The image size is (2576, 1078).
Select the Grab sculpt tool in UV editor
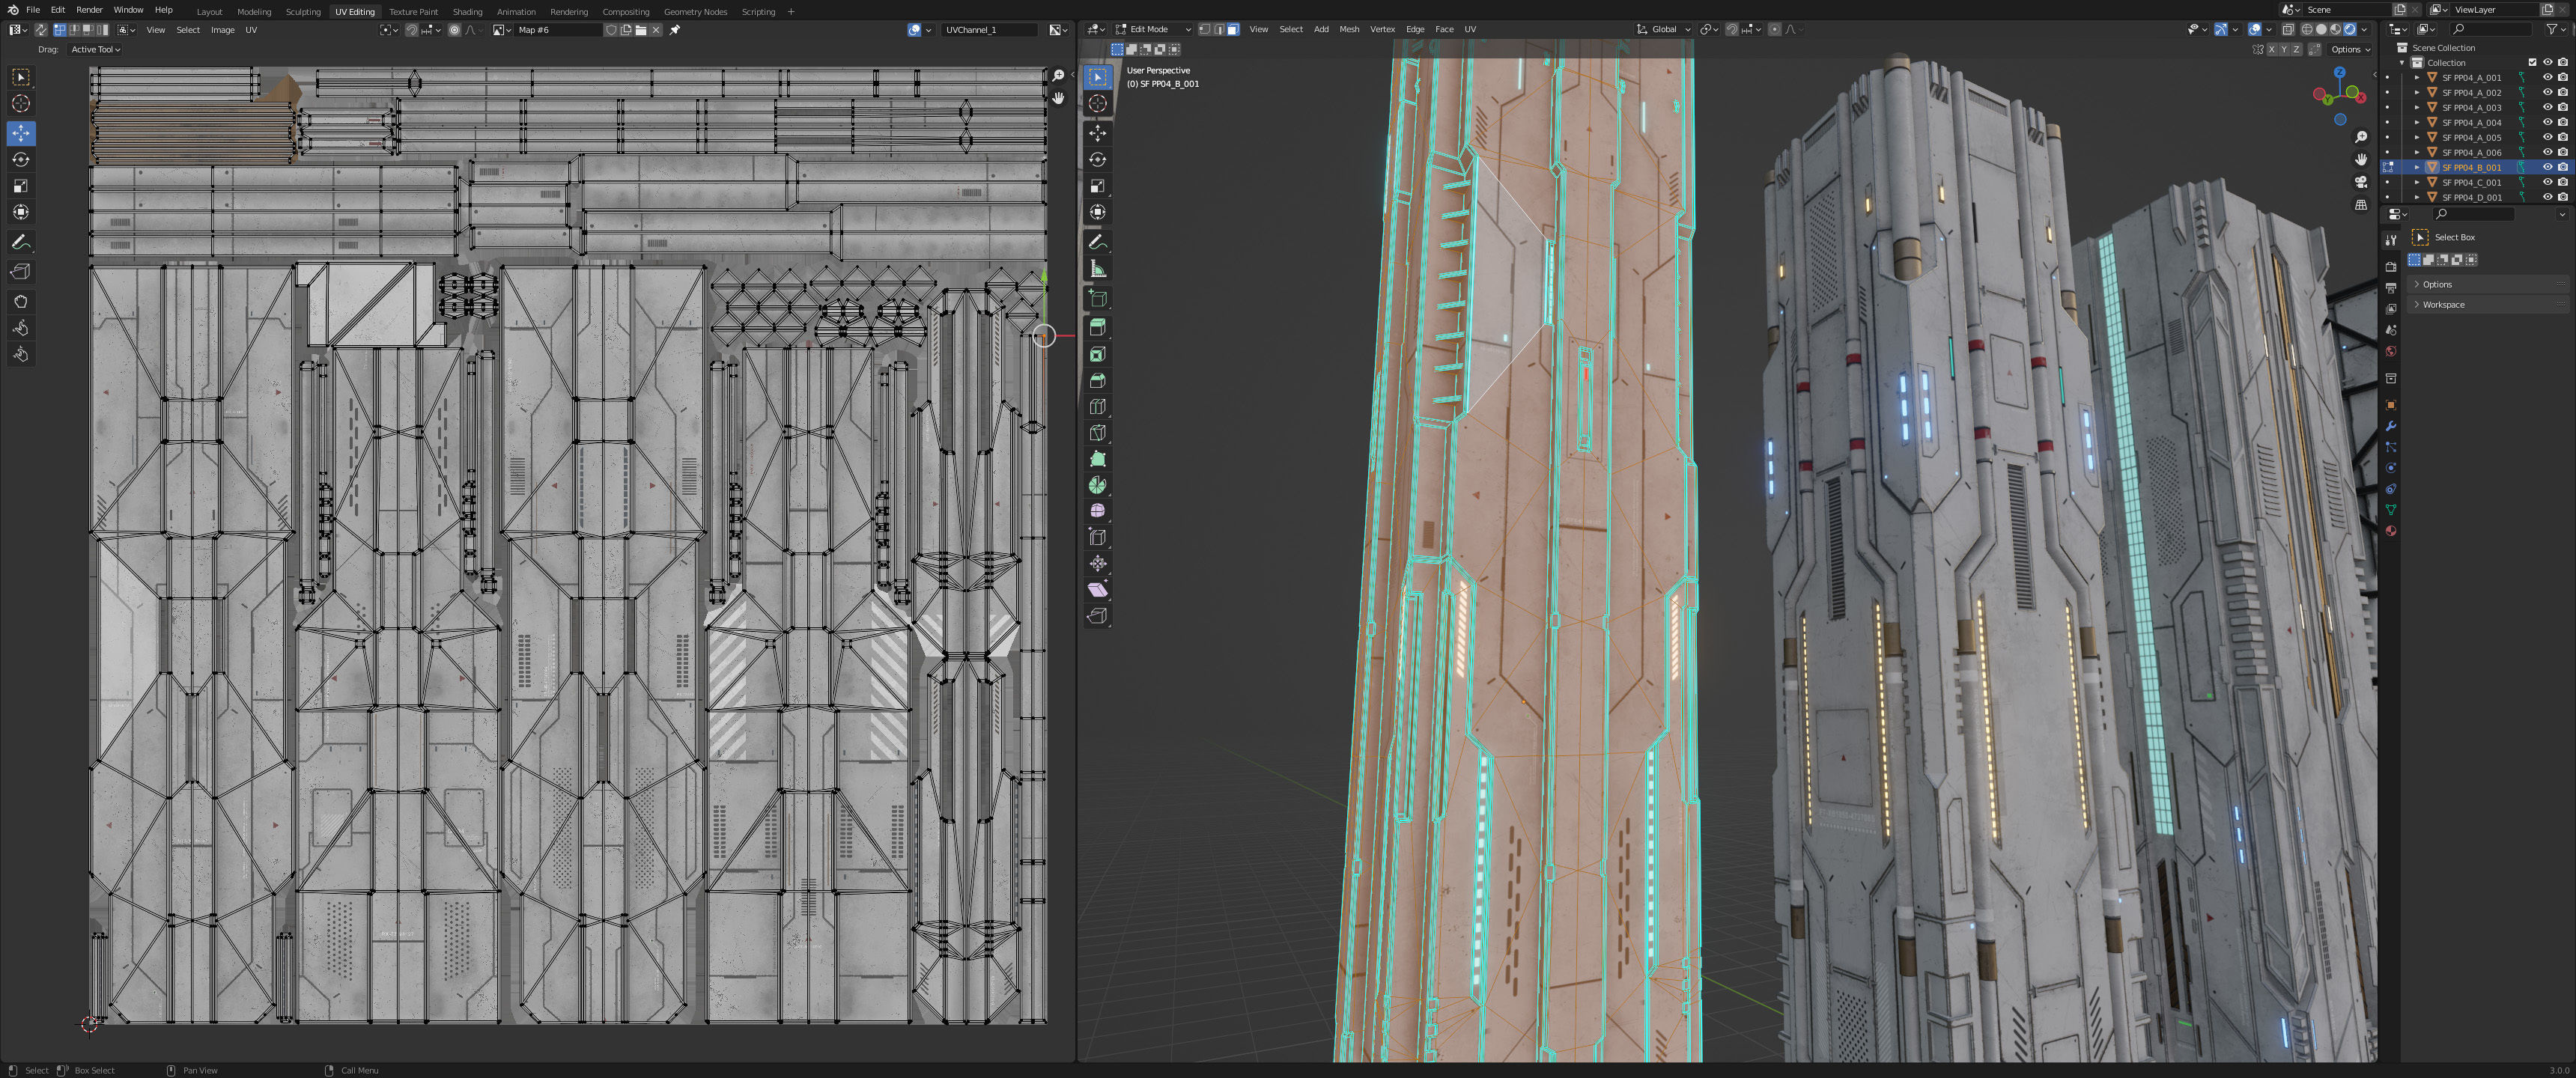(x=21, y=301)
